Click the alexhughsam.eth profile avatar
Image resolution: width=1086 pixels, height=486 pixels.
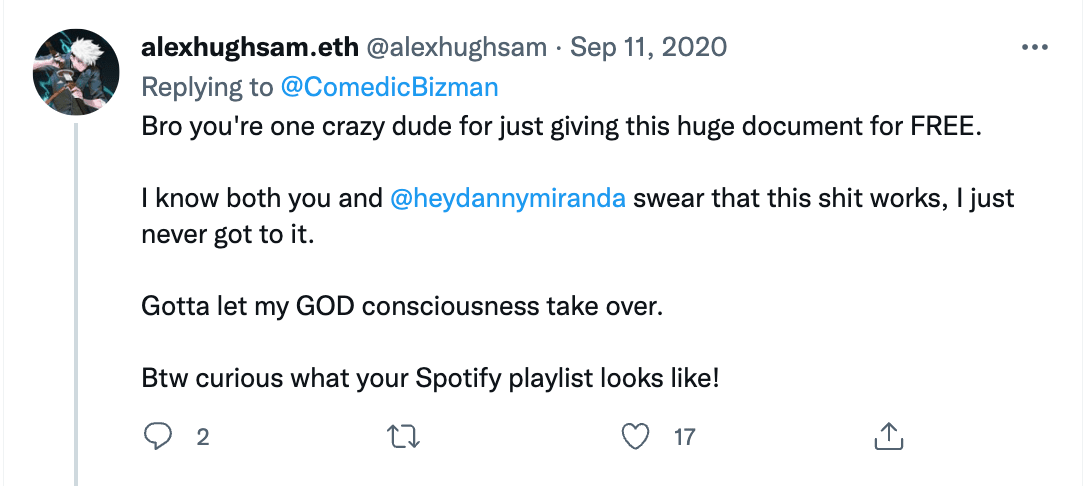point(76,72)
